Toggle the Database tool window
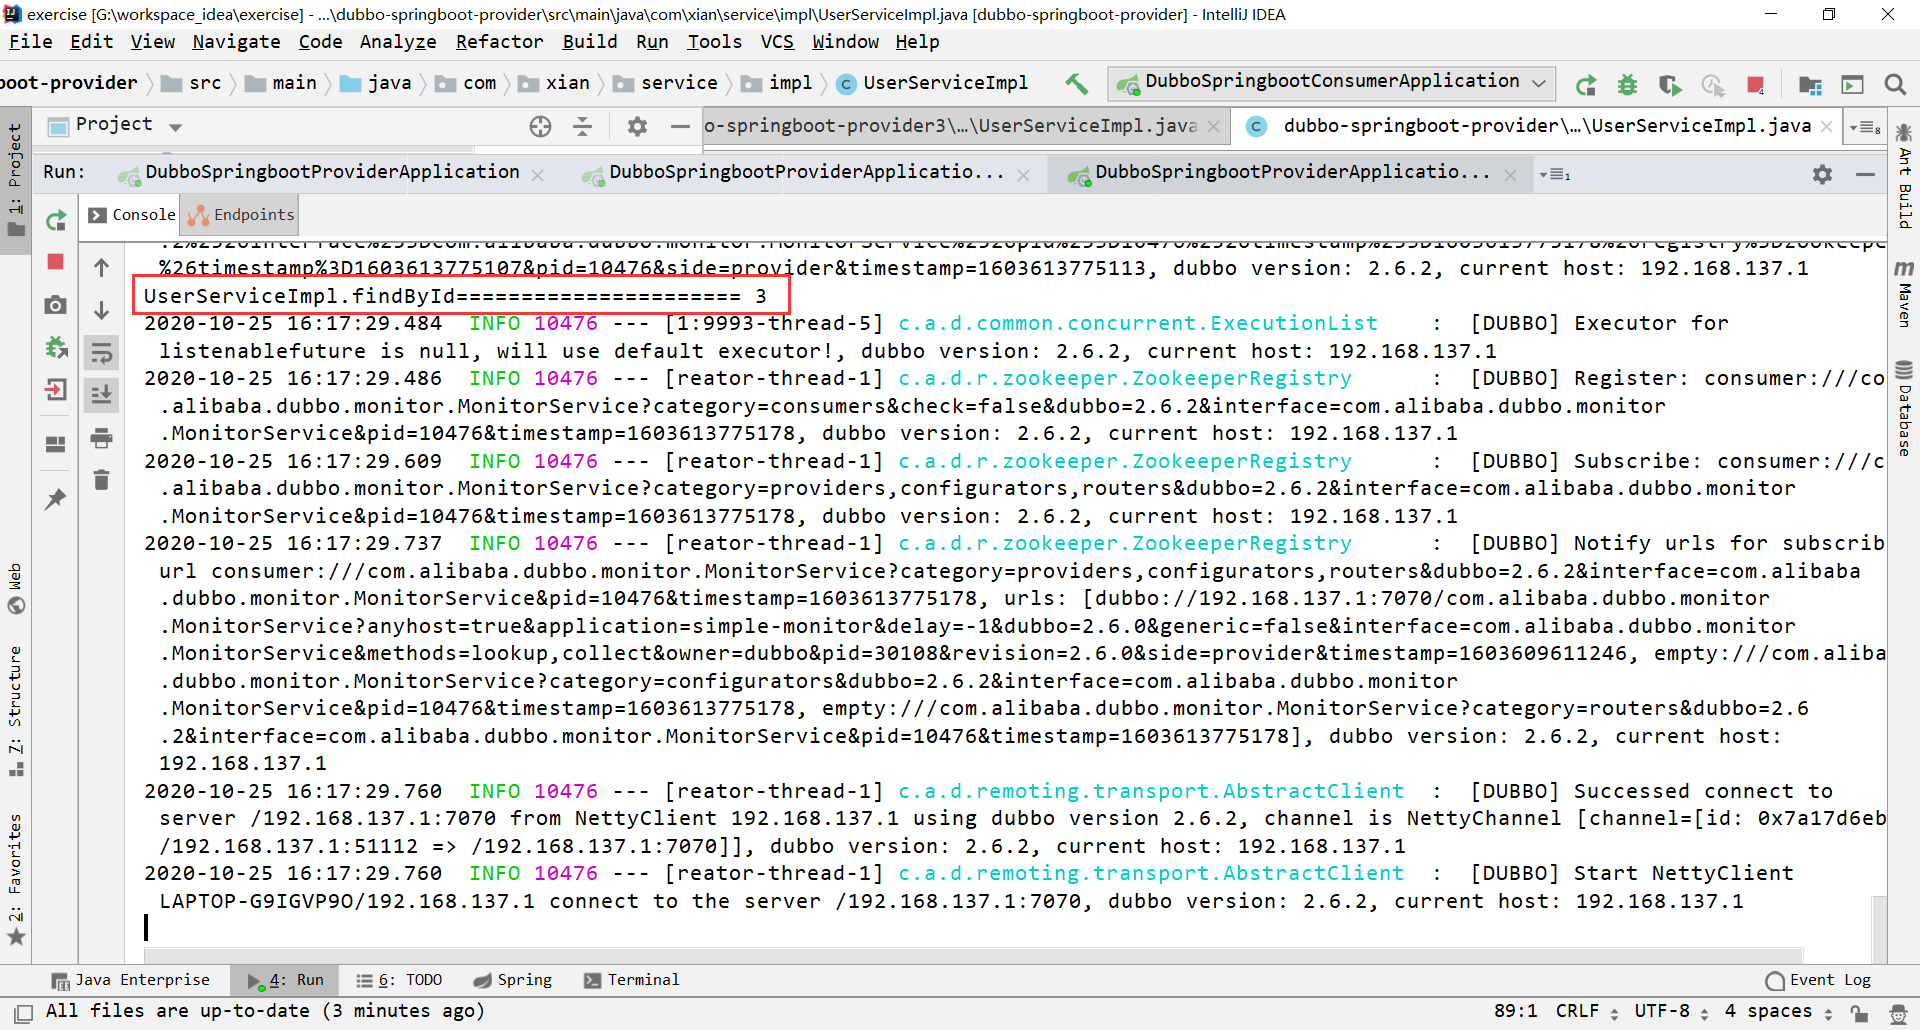The height and width of the screenshot is (1030, 1920). (x=1904, y=408)
